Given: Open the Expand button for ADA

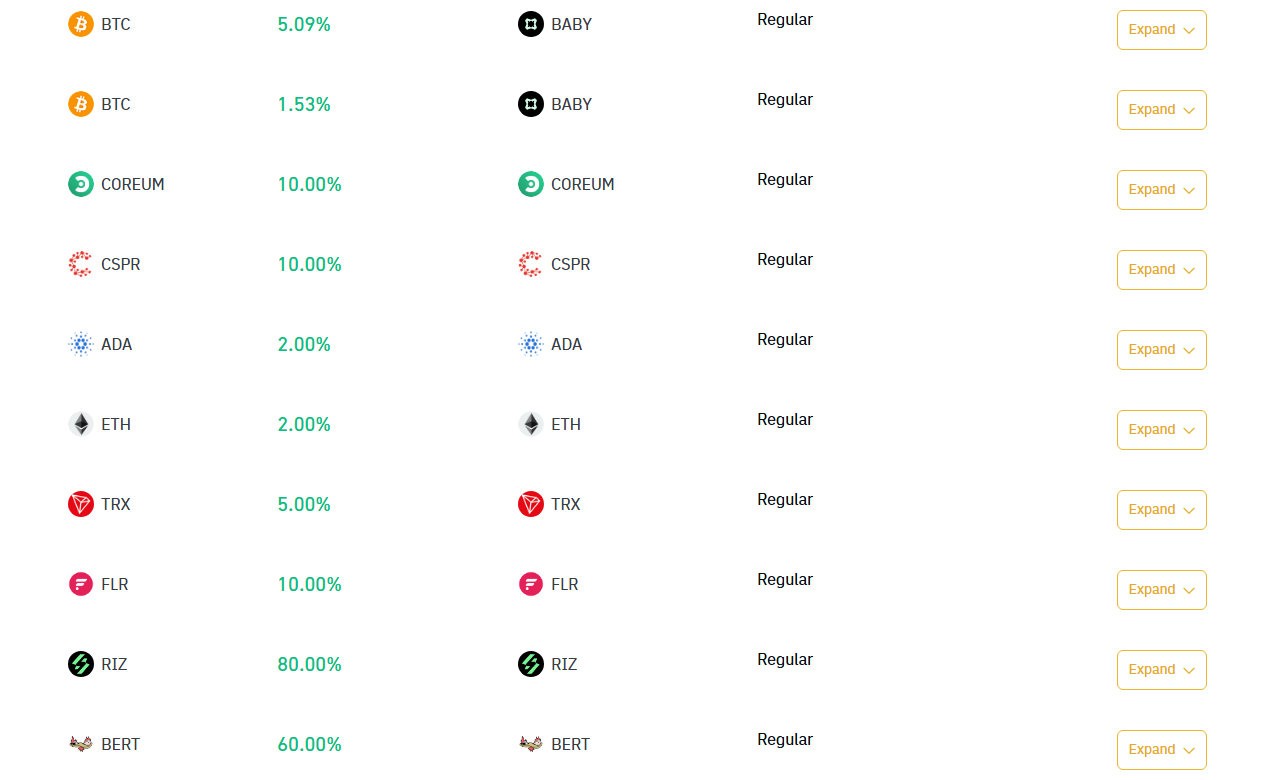Looking at the screenshot, I should 1162,350.
